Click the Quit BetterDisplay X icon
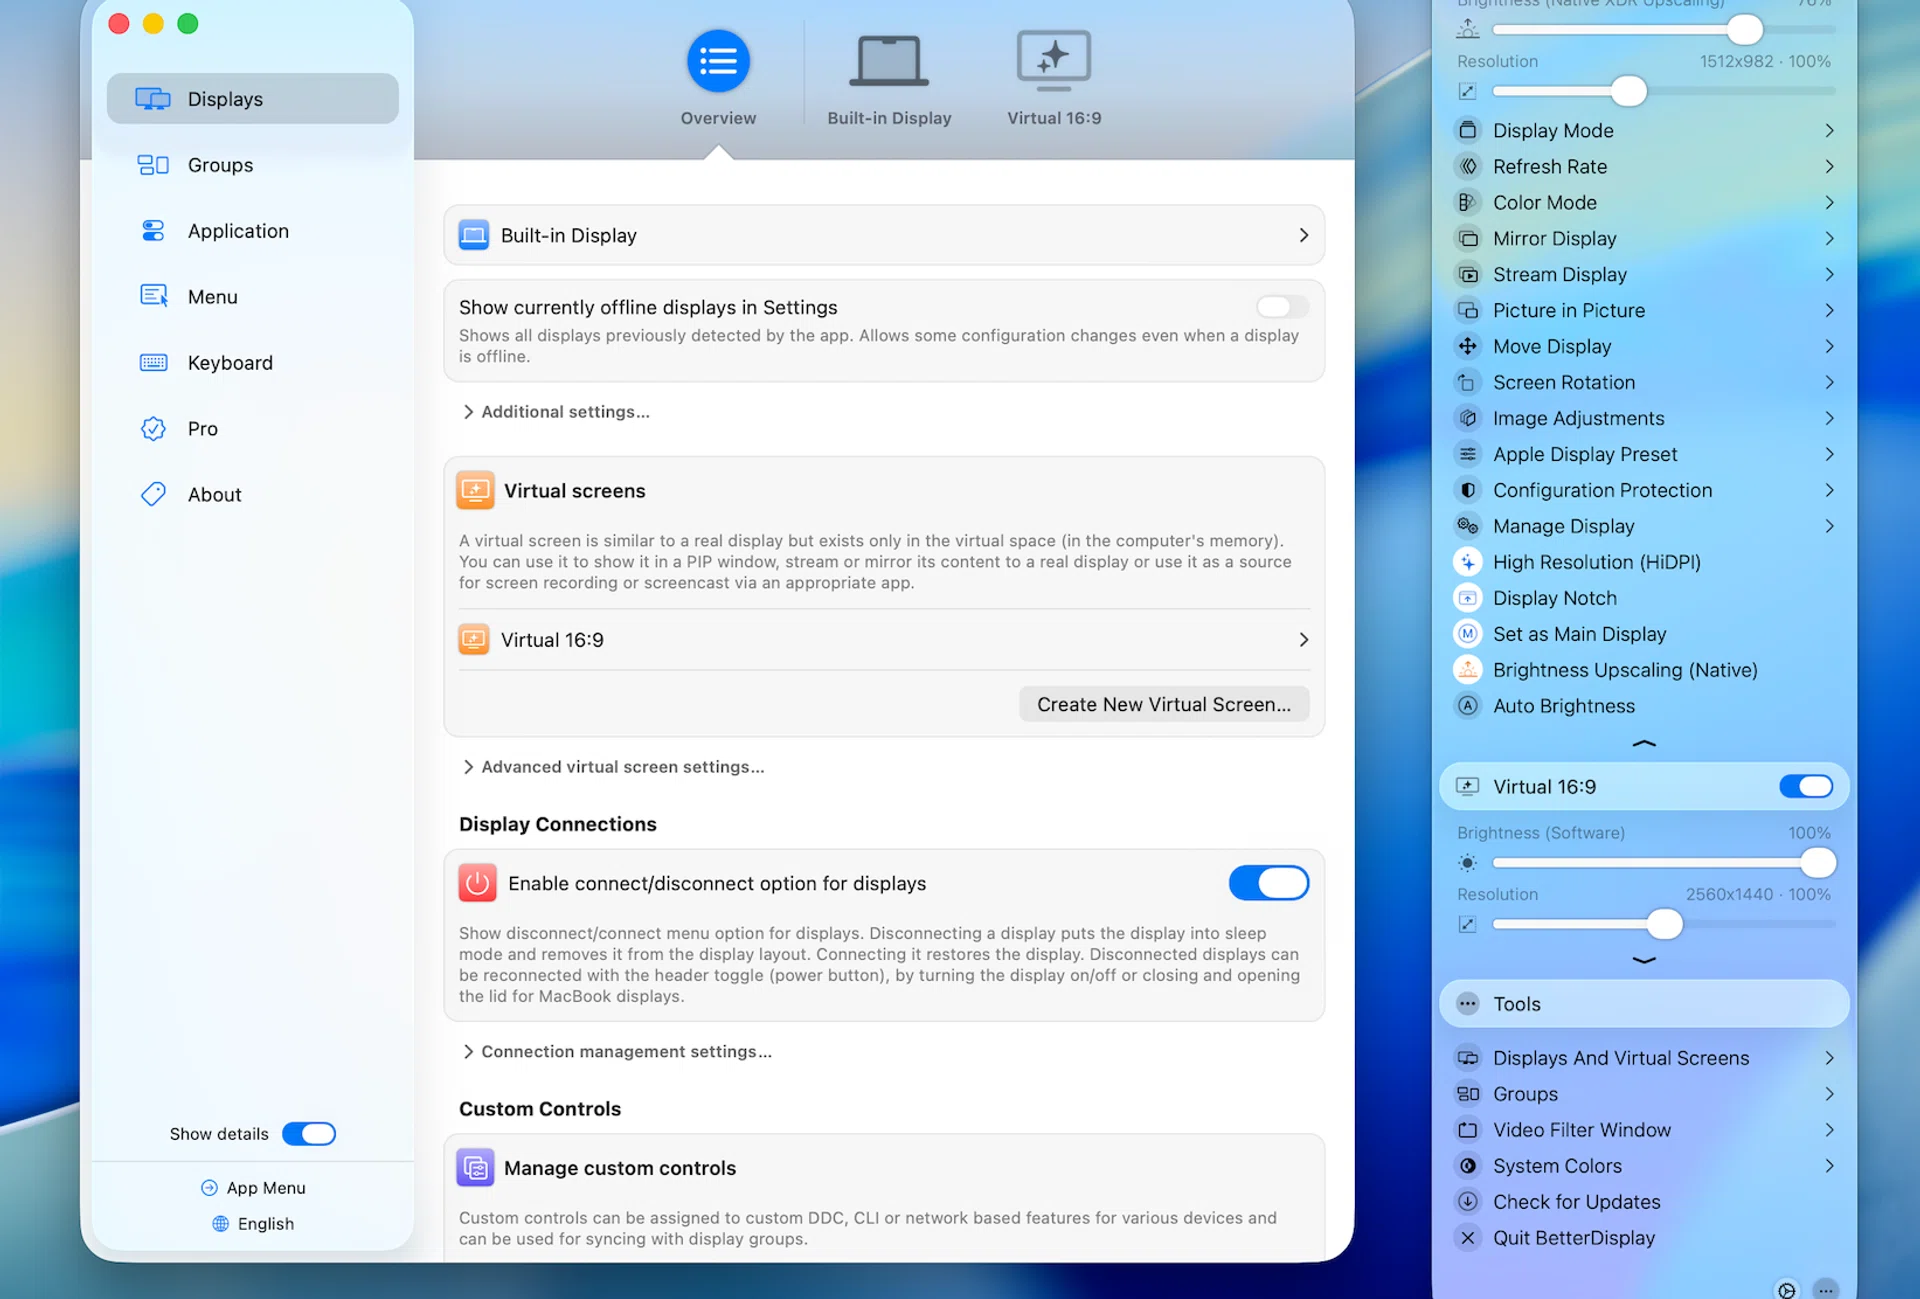Screen dimensions: 1920x1299 tap(1467, 1238)
